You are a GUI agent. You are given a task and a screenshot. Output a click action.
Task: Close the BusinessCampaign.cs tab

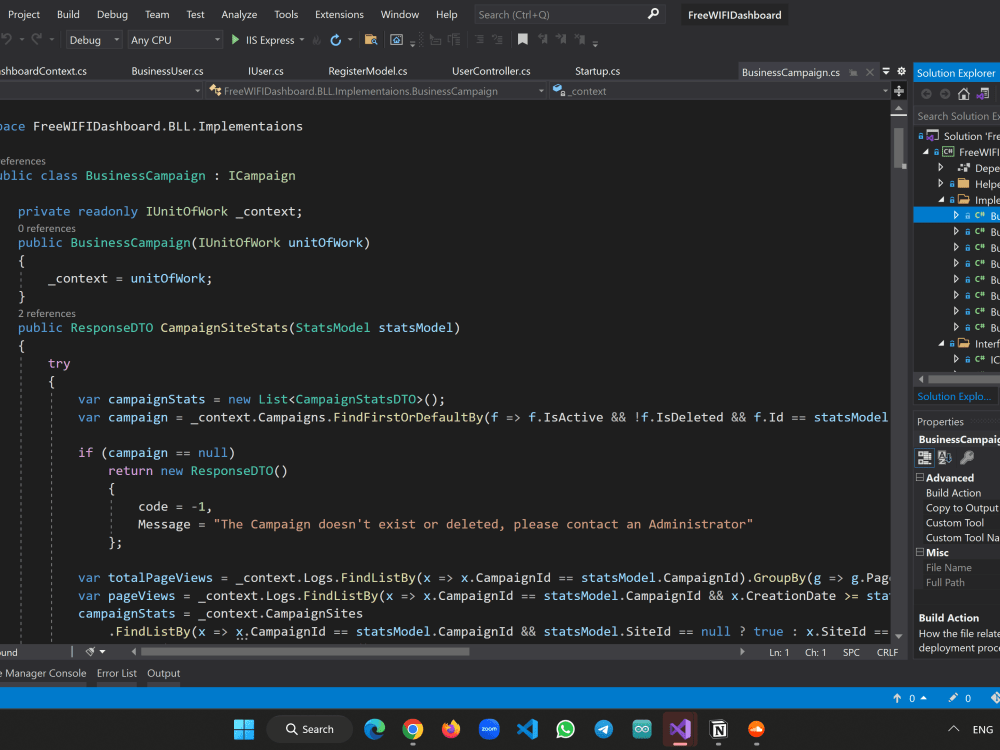(x=869, y=73)
